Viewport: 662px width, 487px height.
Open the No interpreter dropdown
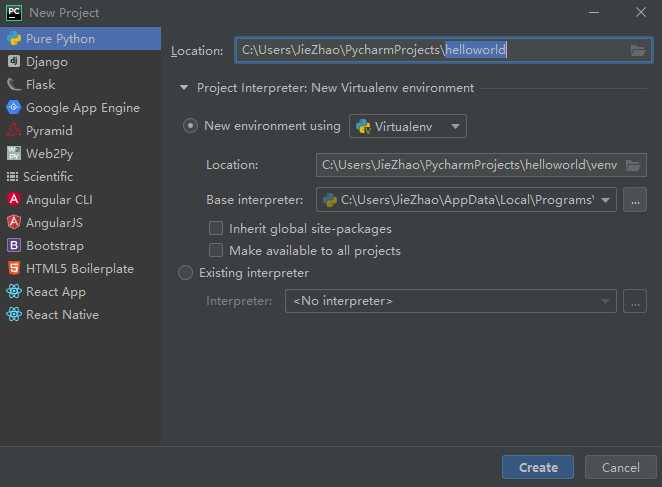[450, 301]
